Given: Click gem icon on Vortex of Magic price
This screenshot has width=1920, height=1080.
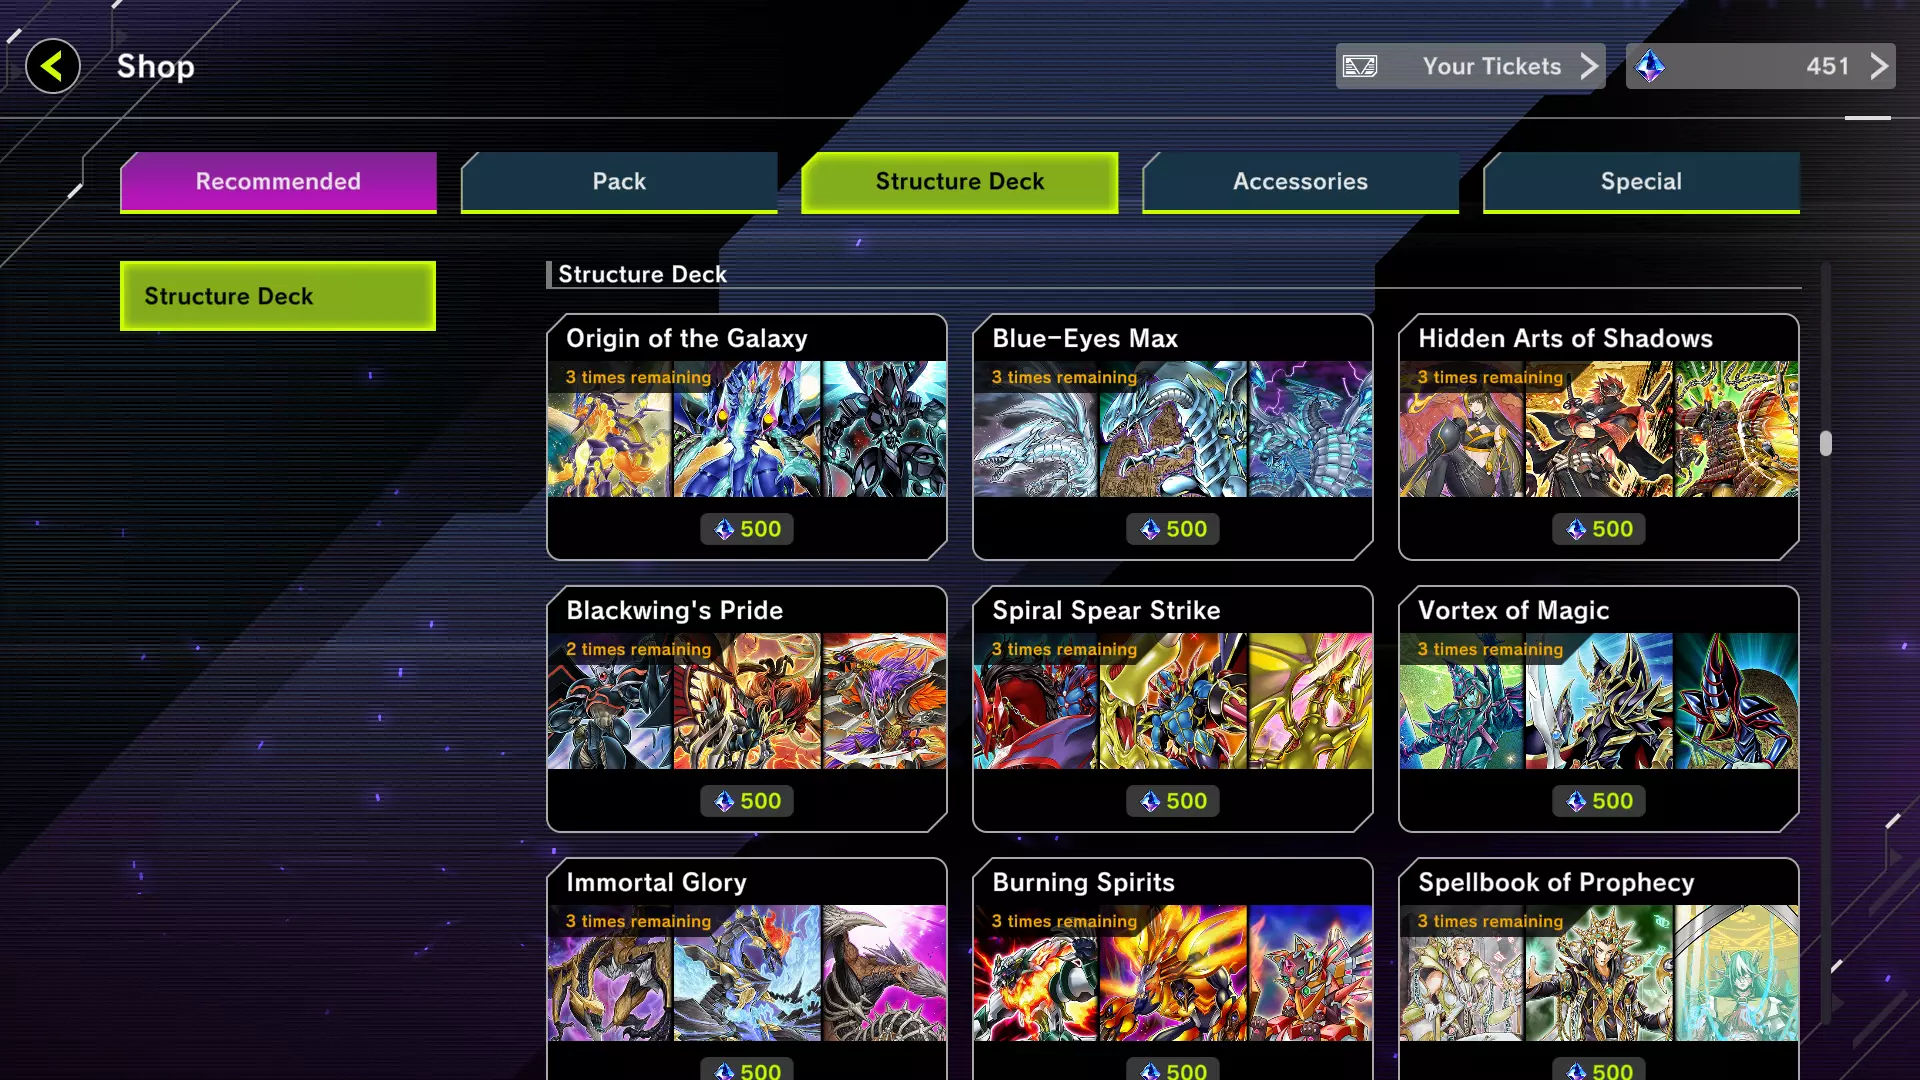Looking at the screenshot, I should (1576, 802).
